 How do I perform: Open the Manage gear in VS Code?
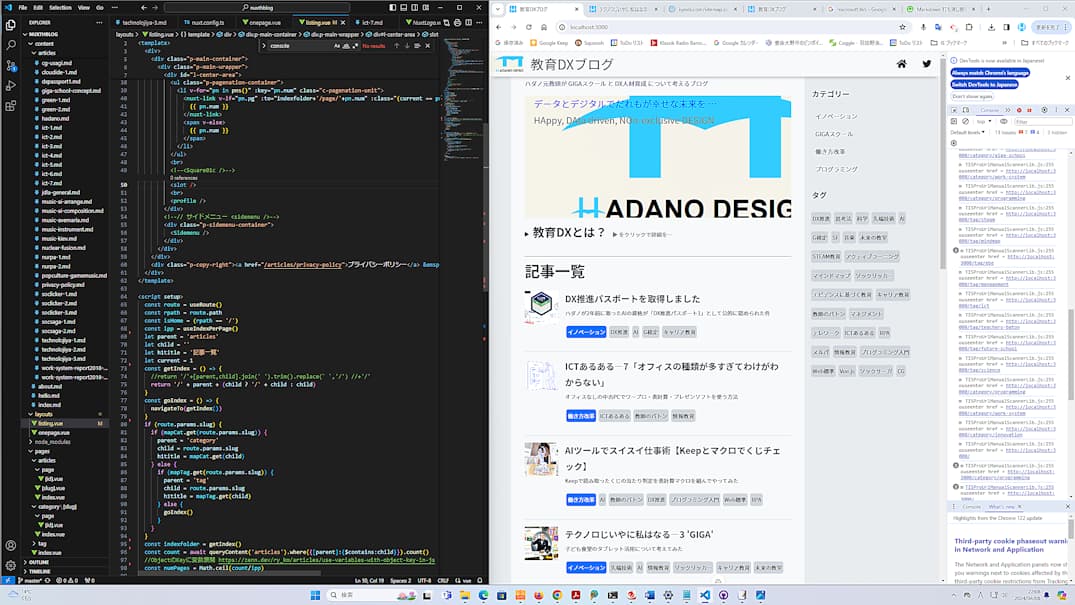[x=10, y=566]
